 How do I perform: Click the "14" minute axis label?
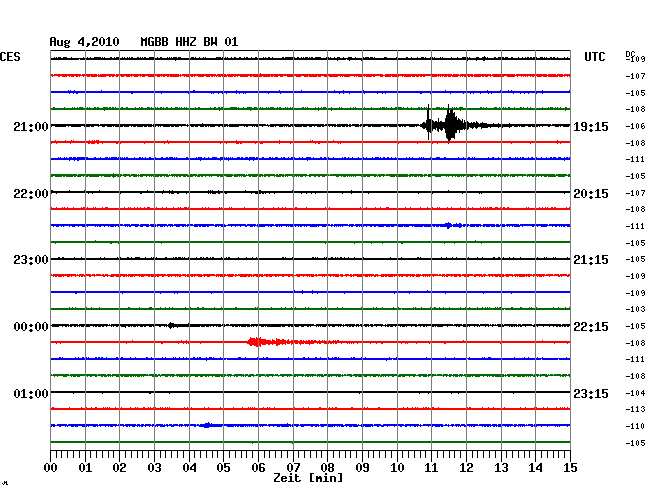[x=536, y=468]
